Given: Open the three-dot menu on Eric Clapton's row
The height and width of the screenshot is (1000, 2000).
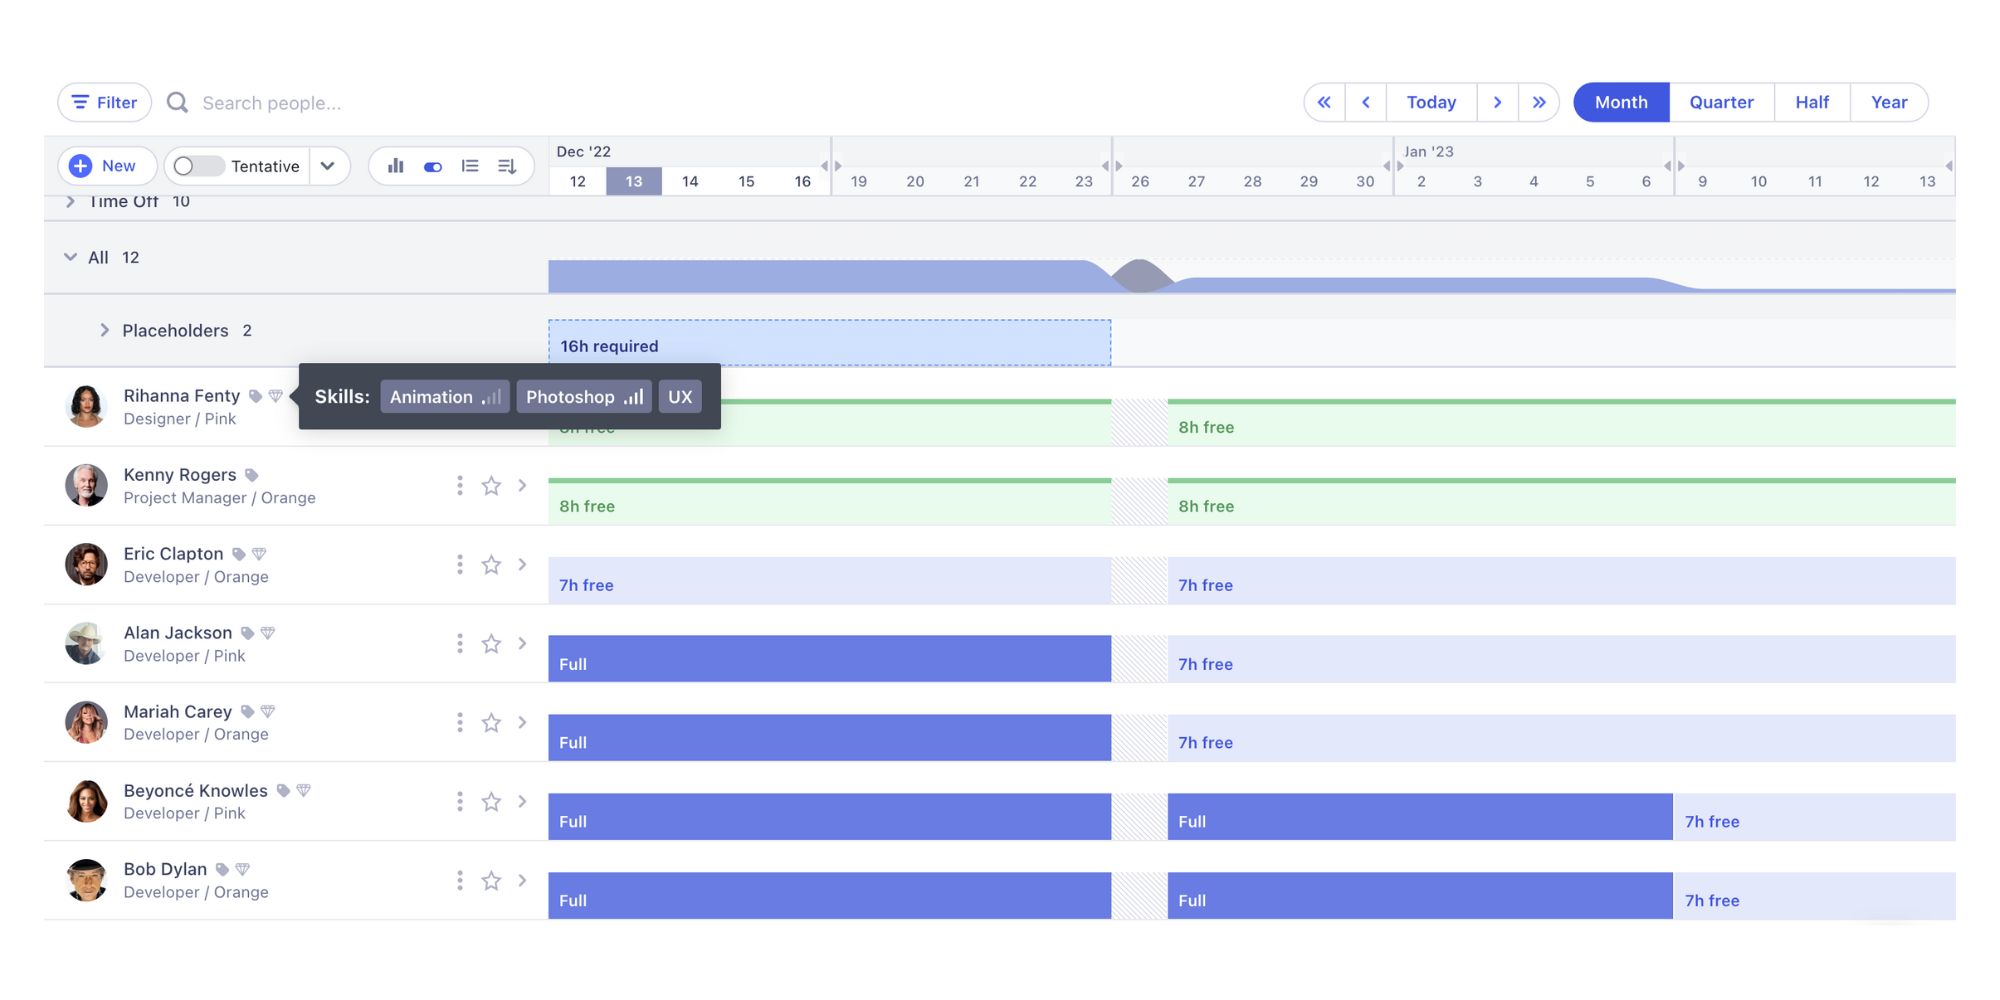Looking at the screenshot, I should coord(460,564).
